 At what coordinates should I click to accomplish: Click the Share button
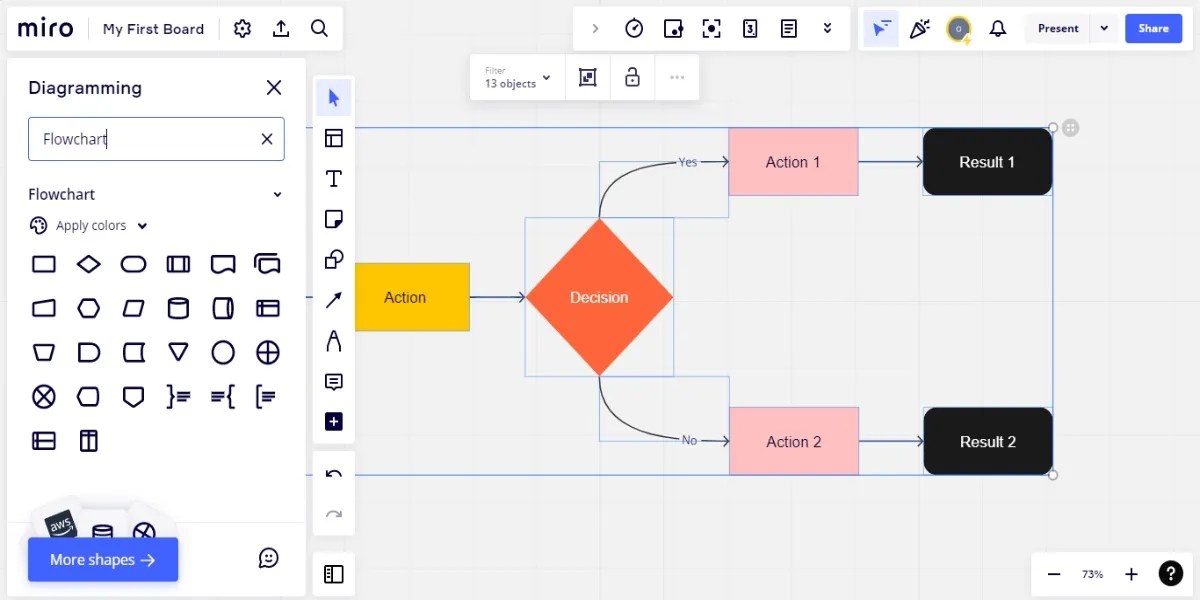pyautogui.click(x=1153, y=28)
